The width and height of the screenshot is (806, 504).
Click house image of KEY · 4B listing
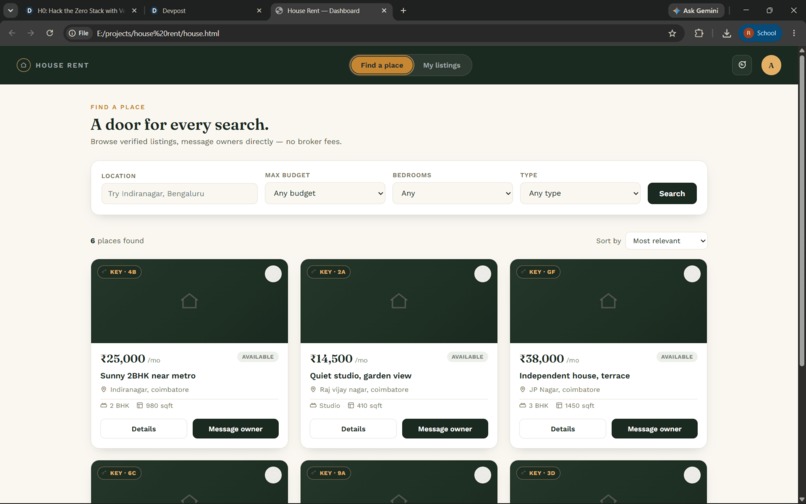(189, 301)
